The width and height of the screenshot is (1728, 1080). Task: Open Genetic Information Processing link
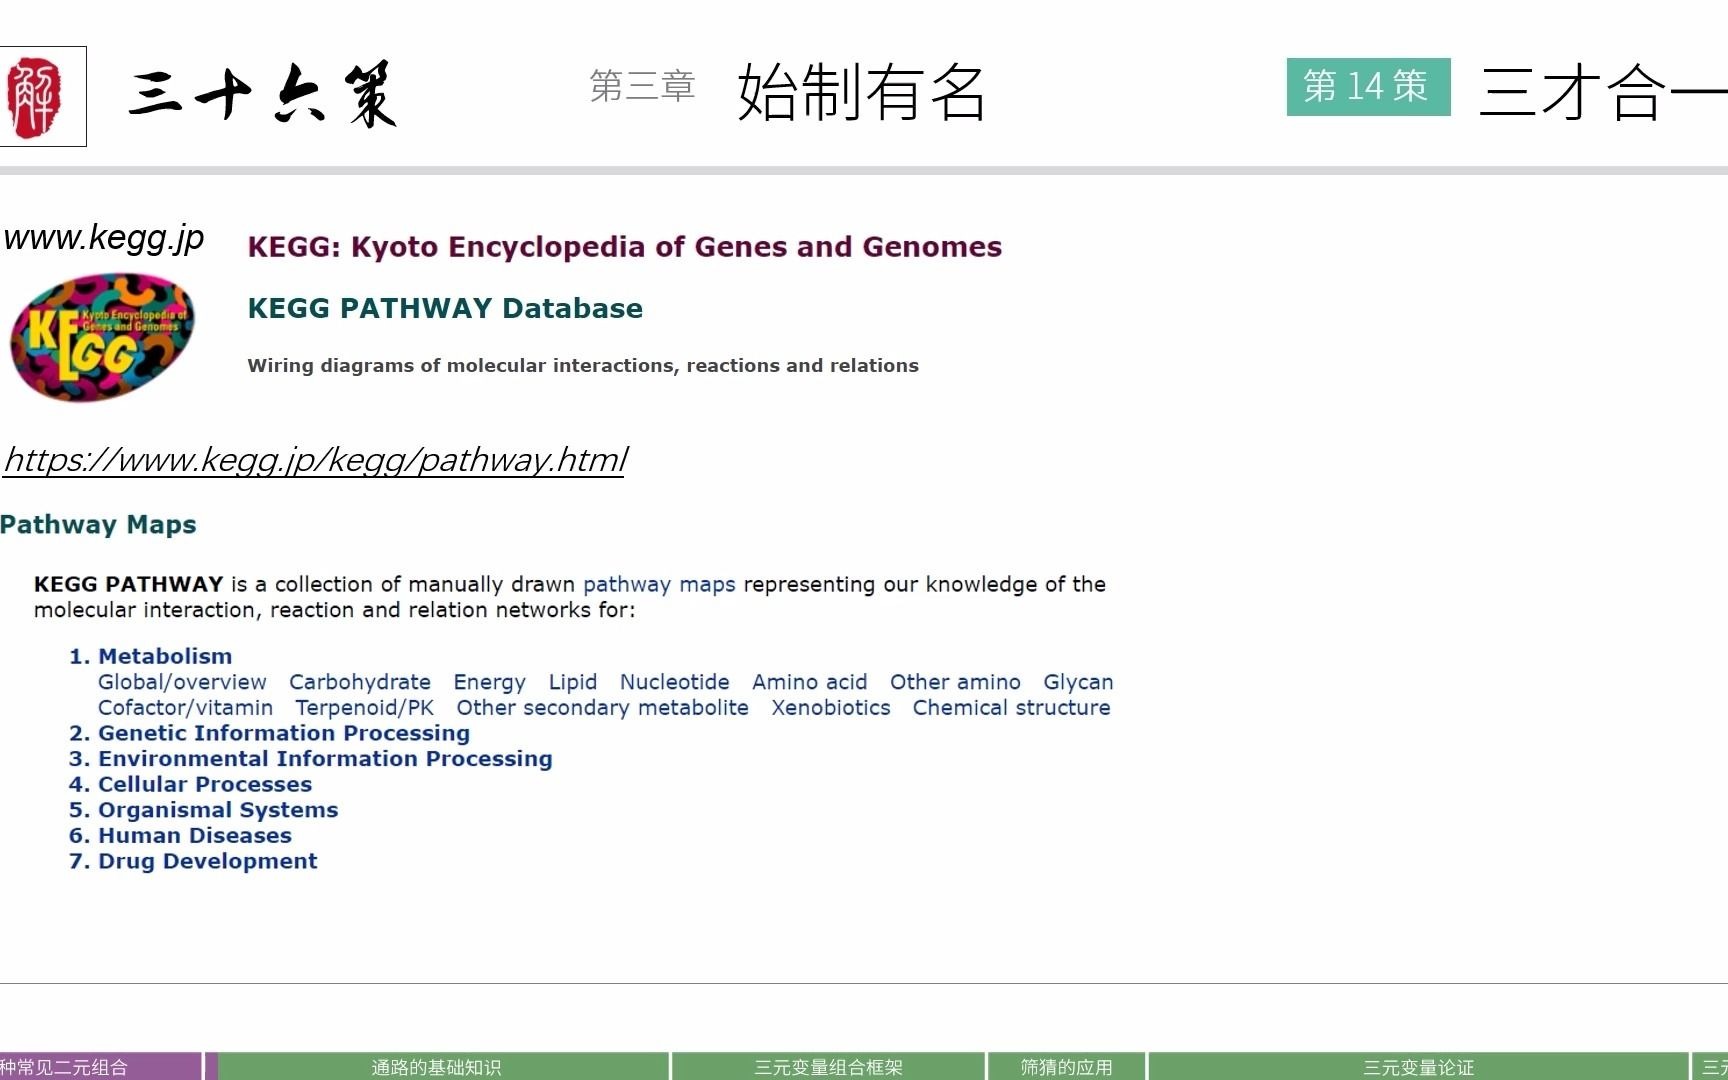pos(284,733)
